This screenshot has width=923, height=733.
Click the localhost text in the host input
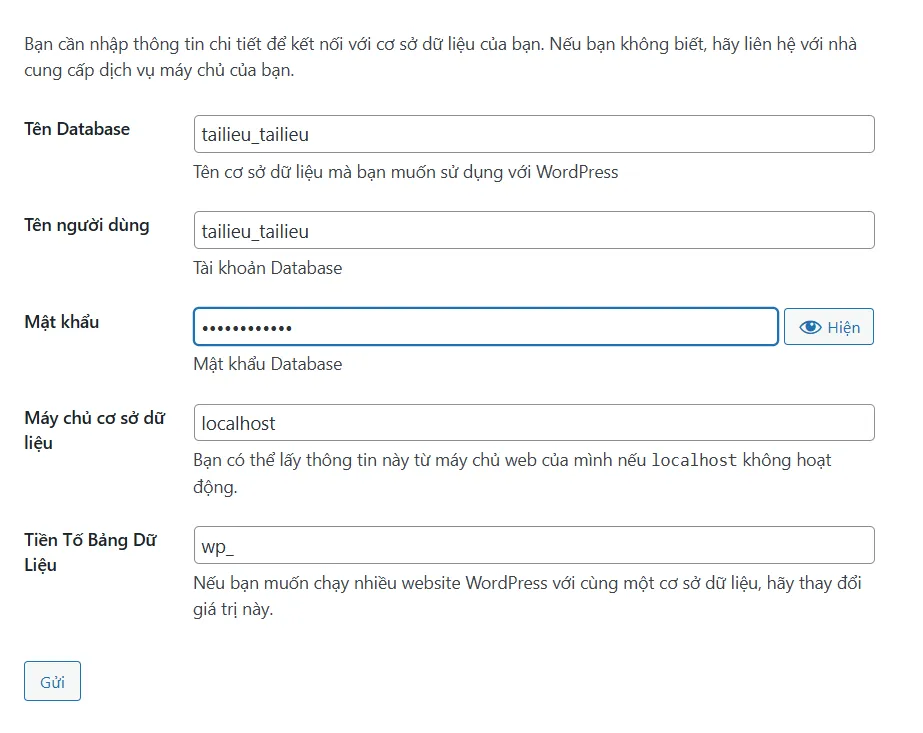pos(238,422)
